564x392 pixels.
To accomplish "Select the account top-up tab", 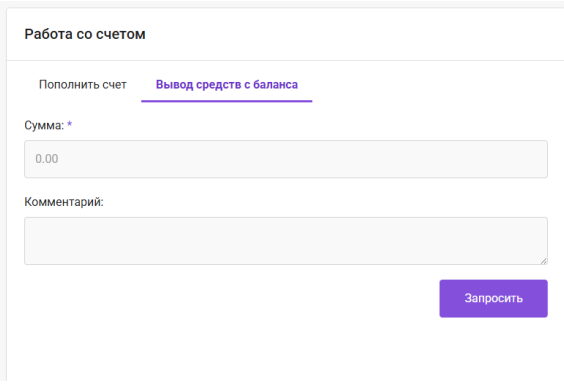I will (82, 85).
